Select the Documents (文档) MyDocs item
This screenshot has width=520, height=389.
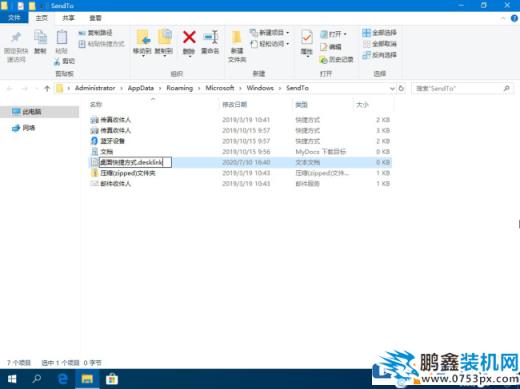(240, 152)
